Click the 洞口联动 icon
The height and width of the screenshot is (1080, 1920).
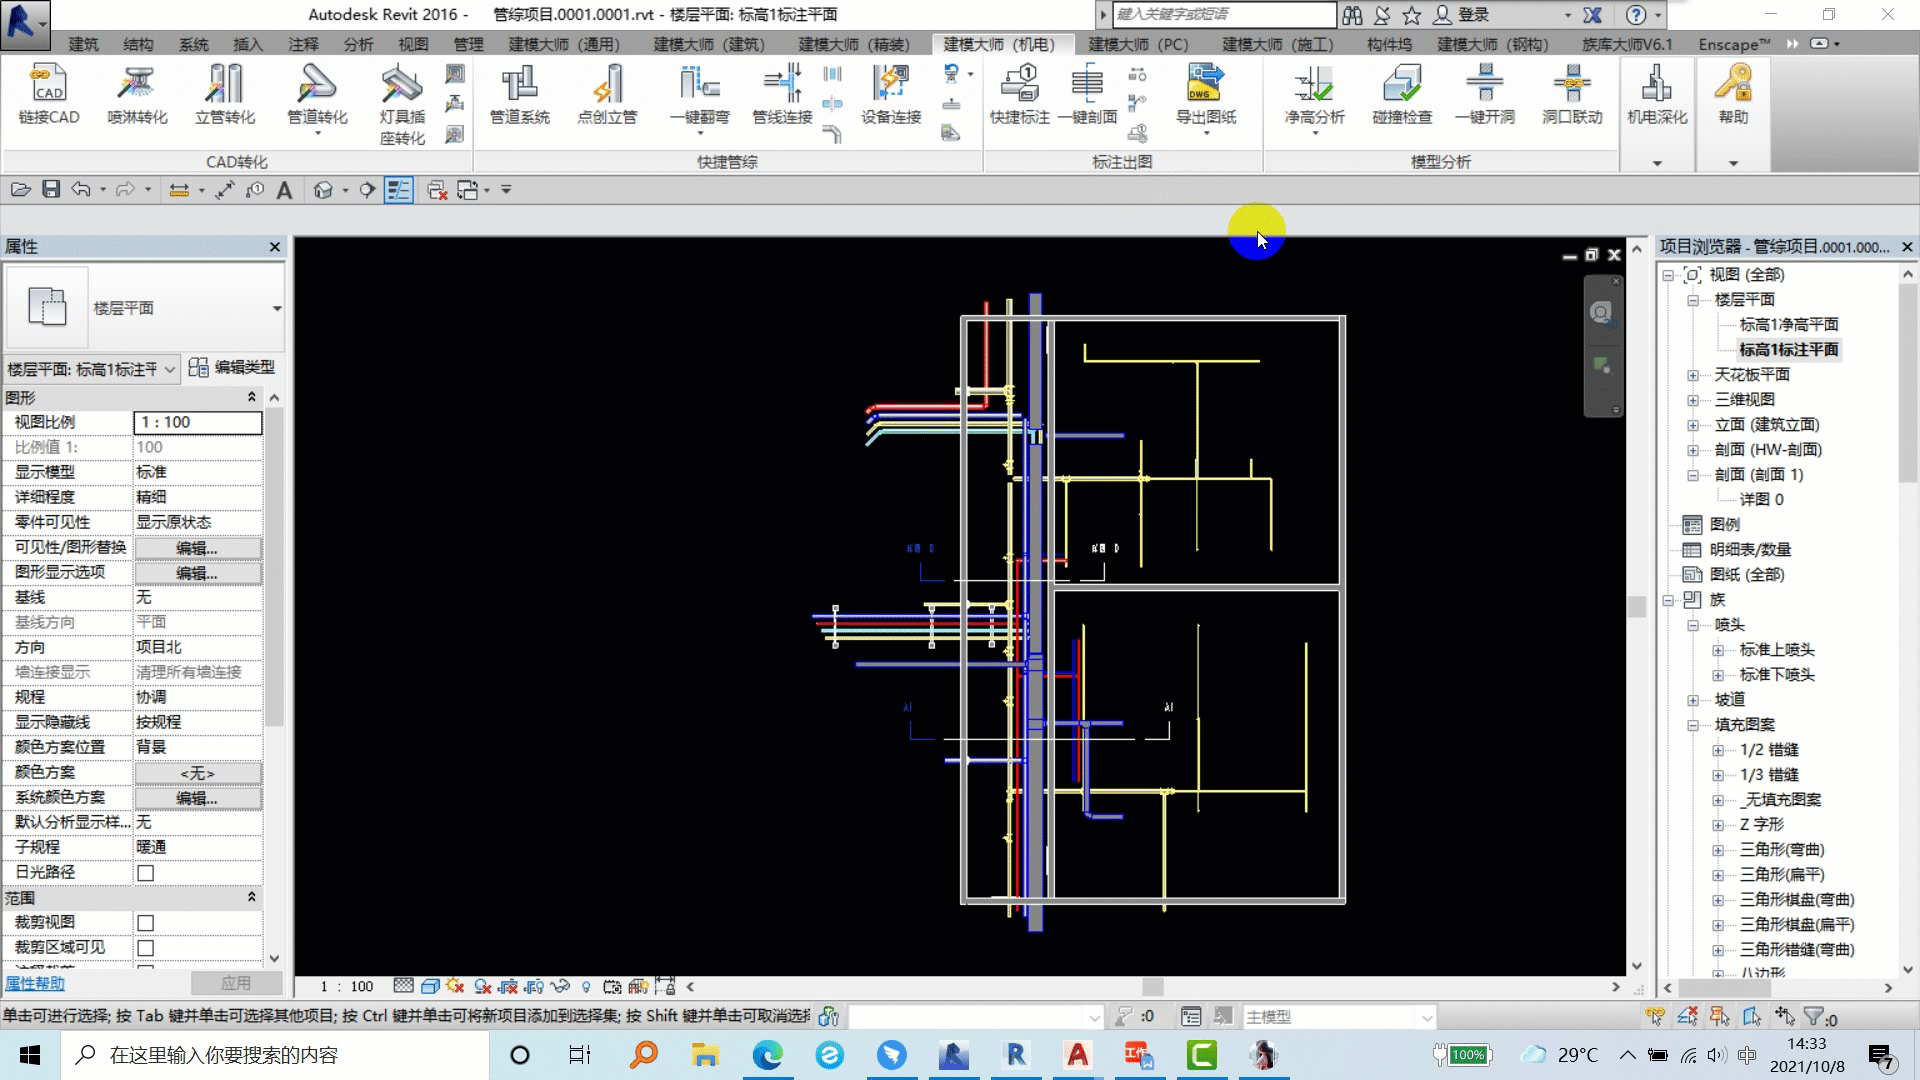point(1572,84)
